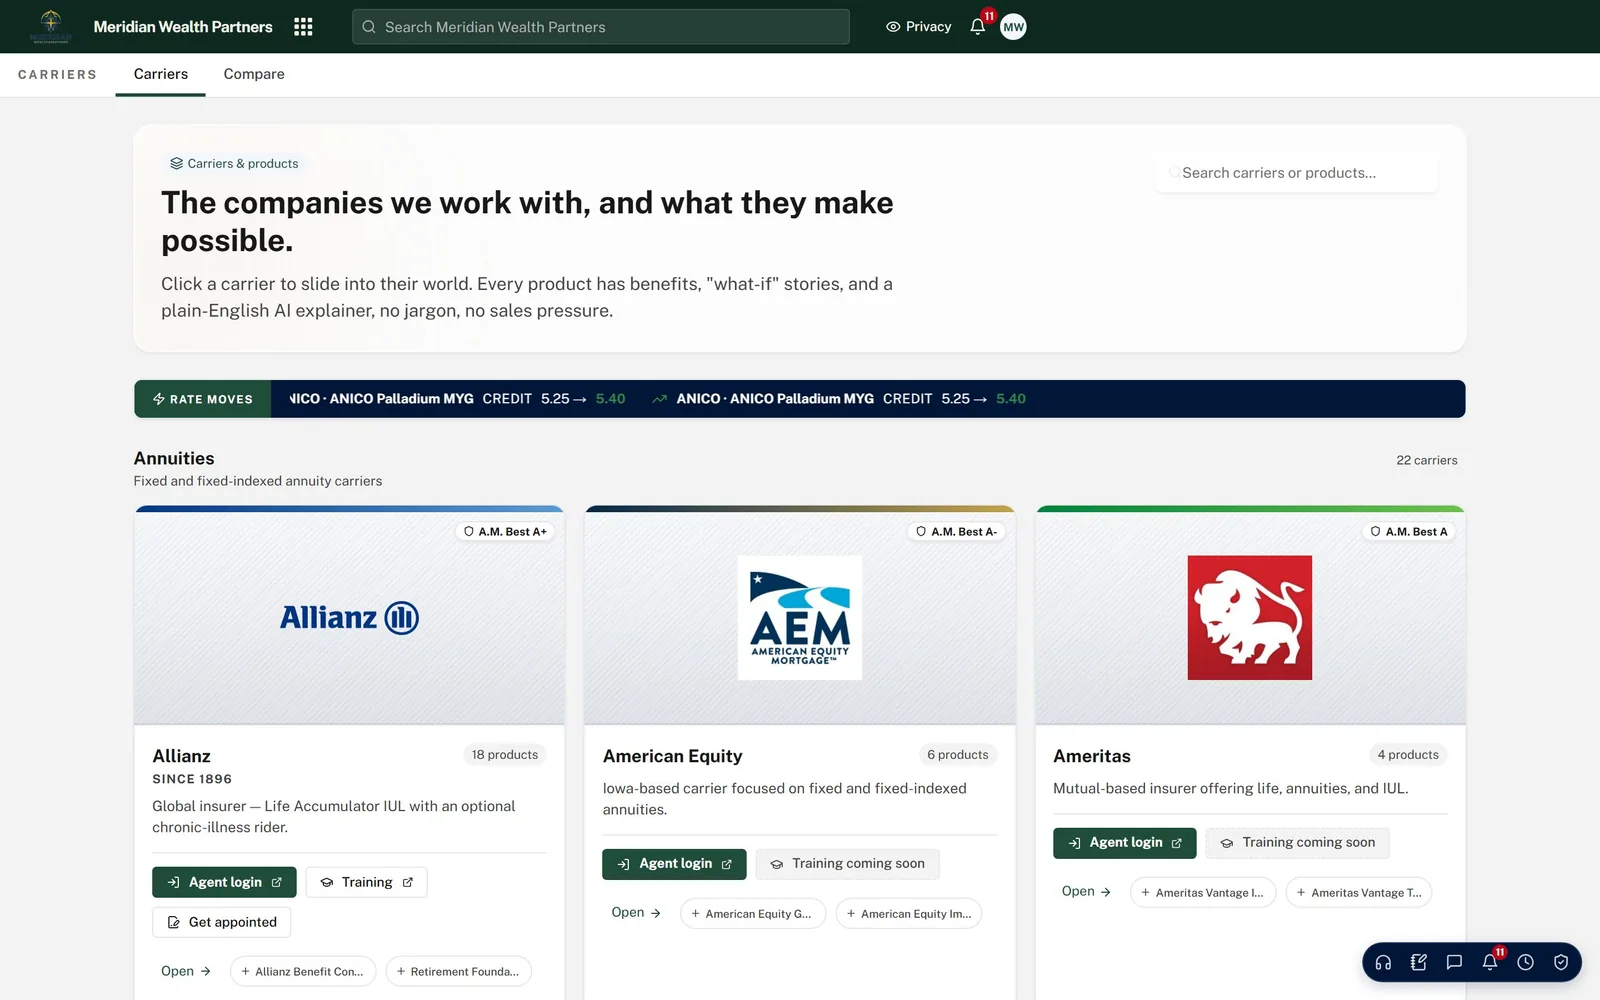1600x1000 pixels.
Task: Click the Allianz carrier name
Action: (x=181, y=756)
